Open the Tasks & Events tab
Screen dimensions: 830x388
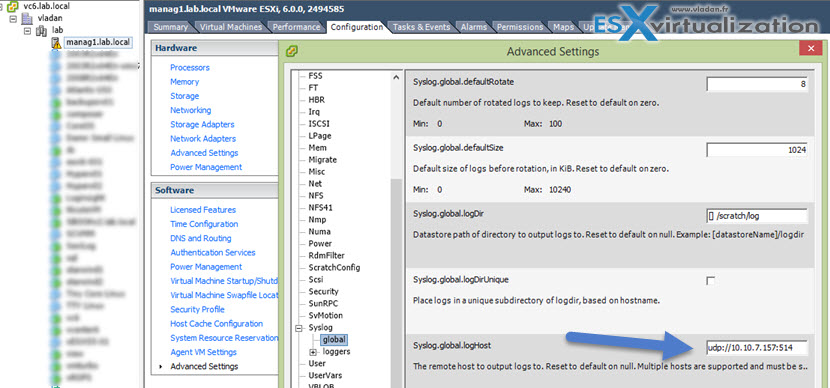421,27
